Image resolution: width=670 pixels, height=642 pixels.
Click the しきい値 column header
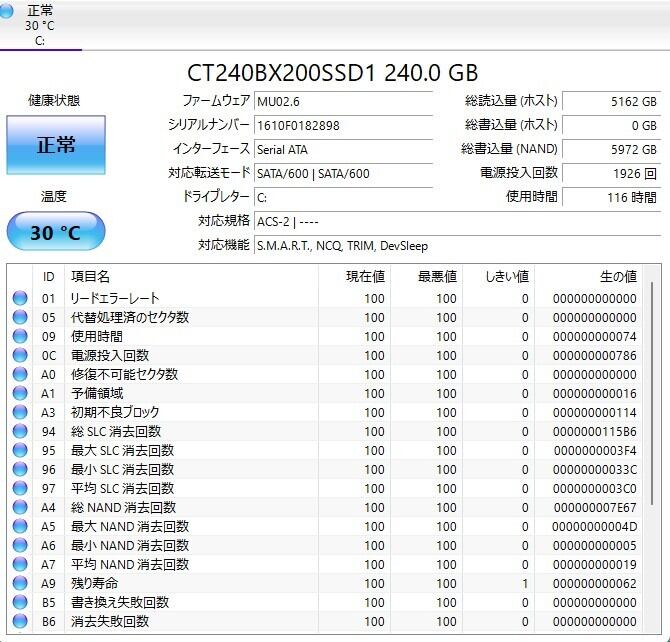pyautogui.click(x=499, y=277)
